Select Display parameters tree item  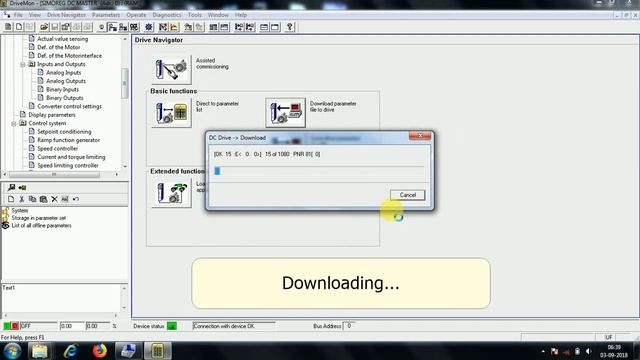pyautogui.click(x=52, y=115)
